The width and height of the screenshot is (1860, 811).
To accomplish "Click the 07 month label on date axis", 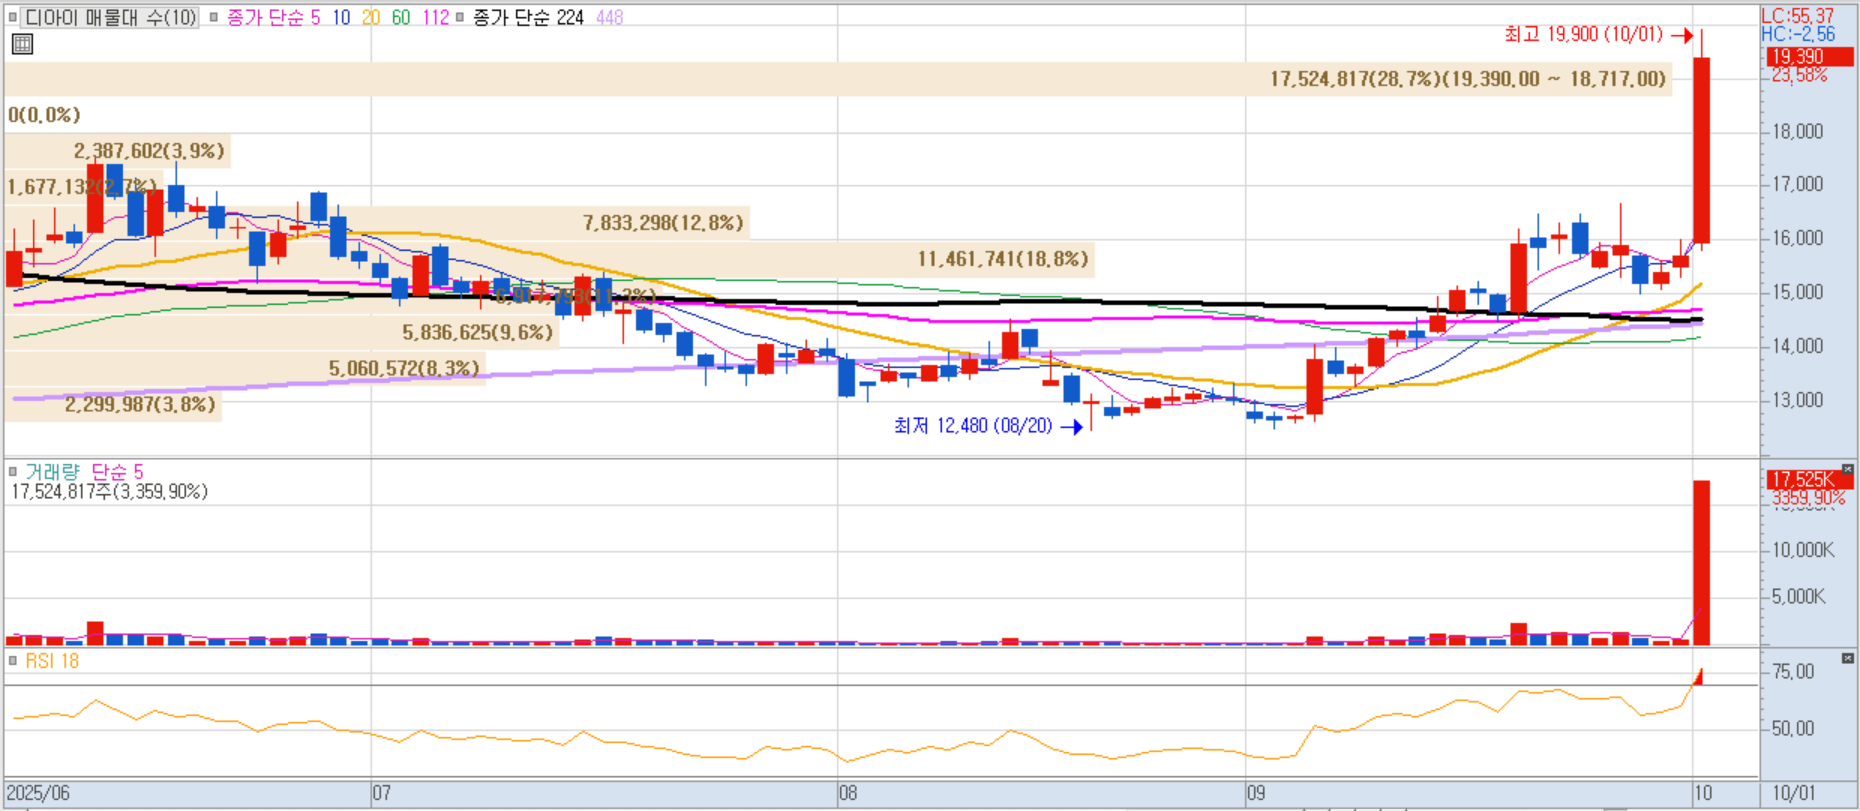I will [381, 793].
